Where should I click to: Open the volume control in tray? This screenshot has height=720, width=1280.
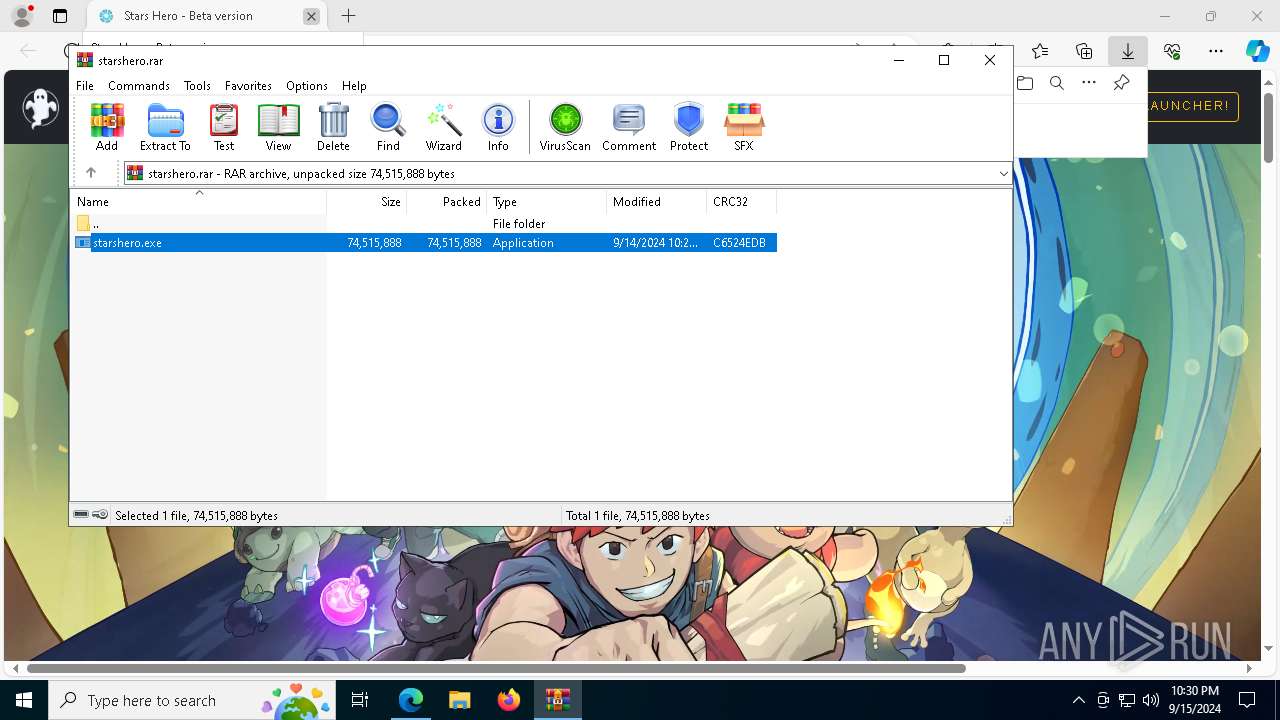pos(1151,700)
